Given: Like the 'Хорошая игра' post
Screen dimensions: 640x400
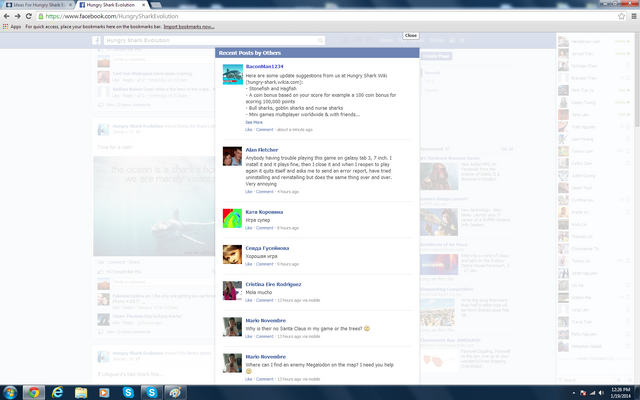Looking at the screenshot, I should (x=249, y=264).
